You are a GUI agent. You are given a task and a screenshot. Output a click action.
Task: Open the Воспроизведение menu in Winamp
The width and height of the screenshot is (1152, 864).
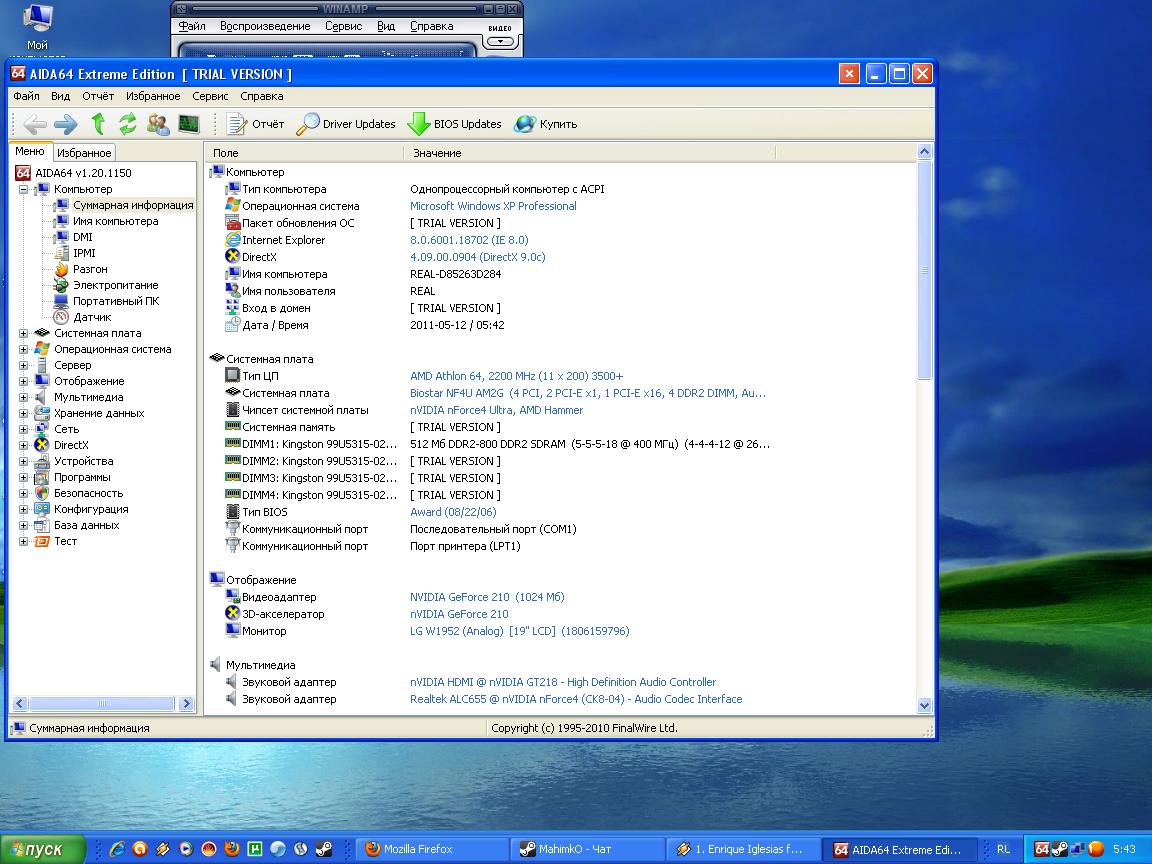265,26
